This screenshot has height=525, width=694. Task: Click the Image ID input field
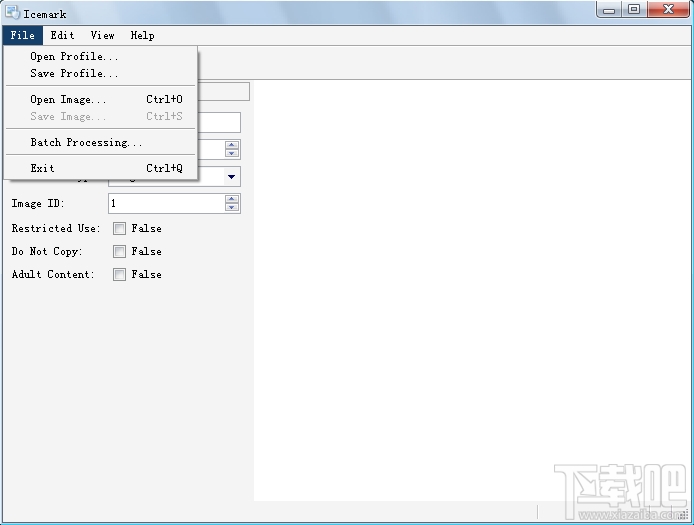[167, 203]
